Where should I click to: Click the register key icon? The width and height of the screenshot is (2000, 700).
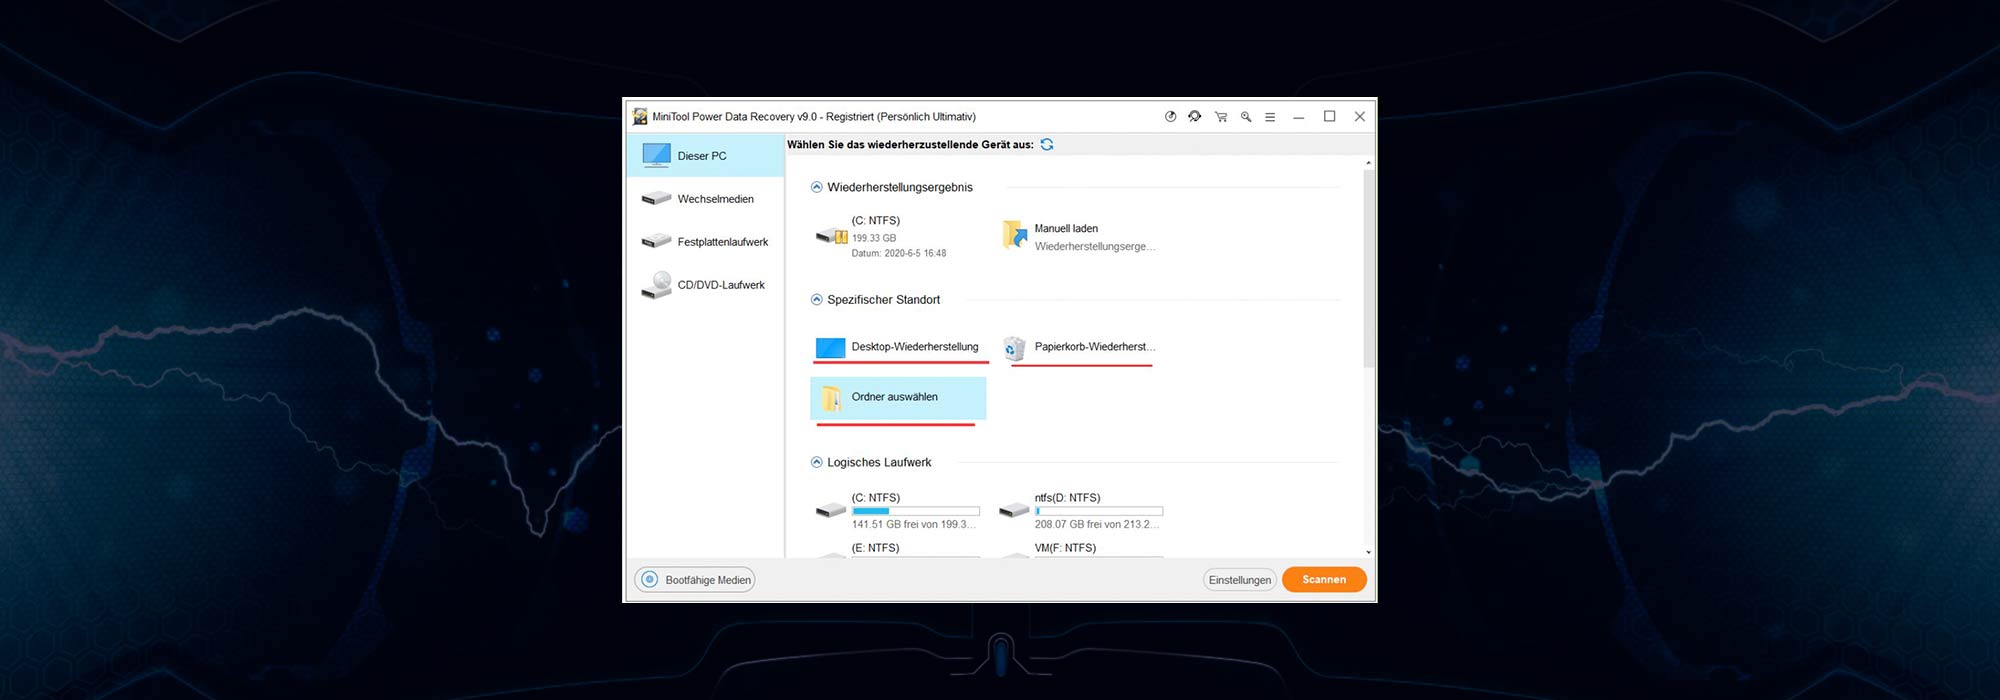[1246, 117]
